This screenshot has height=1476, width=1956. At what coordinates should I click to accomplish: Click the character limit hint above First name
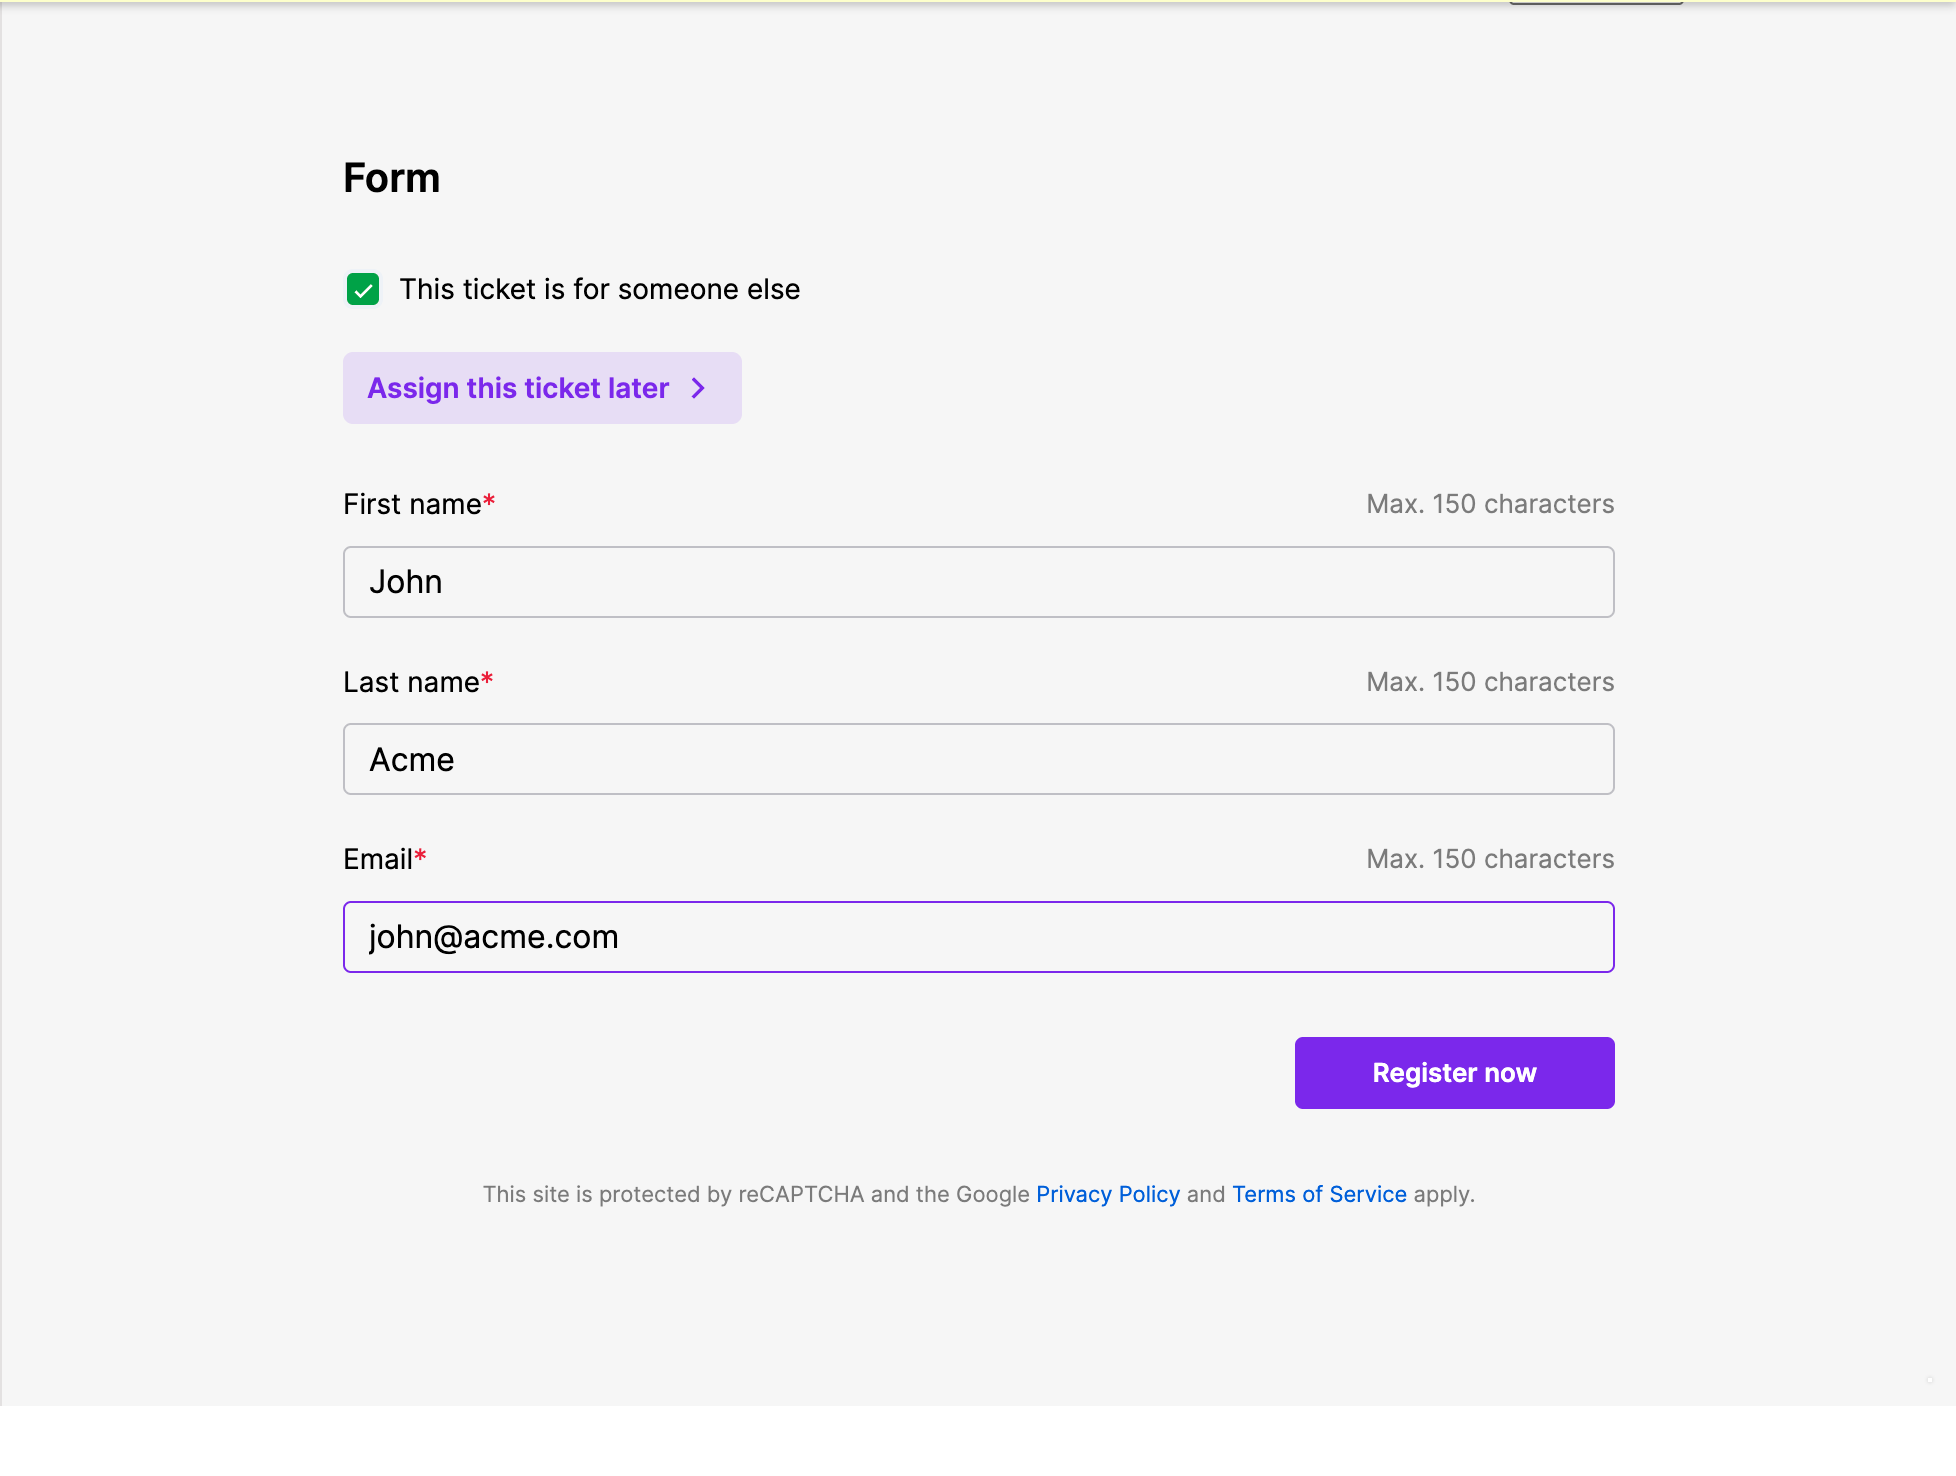[1490, 504]
